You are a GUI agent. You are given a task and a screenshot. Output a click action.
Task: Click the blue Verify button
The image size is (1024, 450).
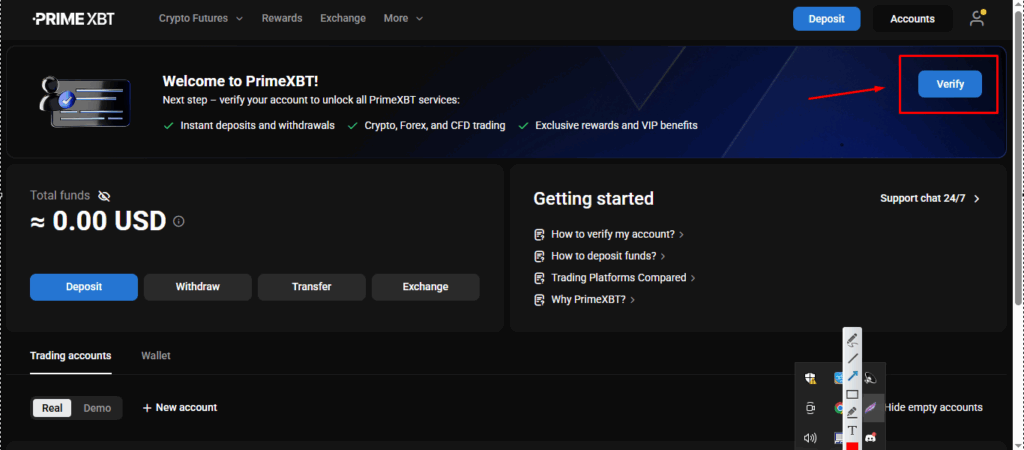[x=949, y=84]
